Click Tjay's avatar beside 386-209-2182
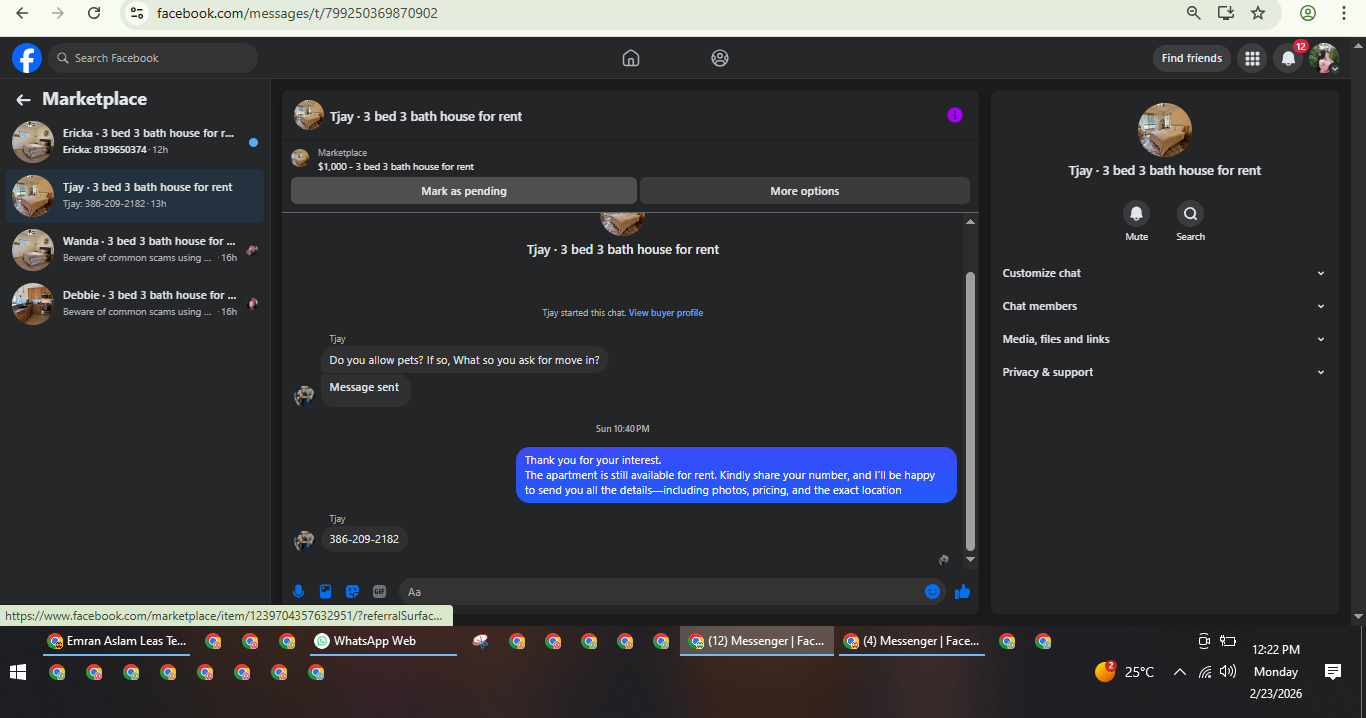 click(304, 540)
